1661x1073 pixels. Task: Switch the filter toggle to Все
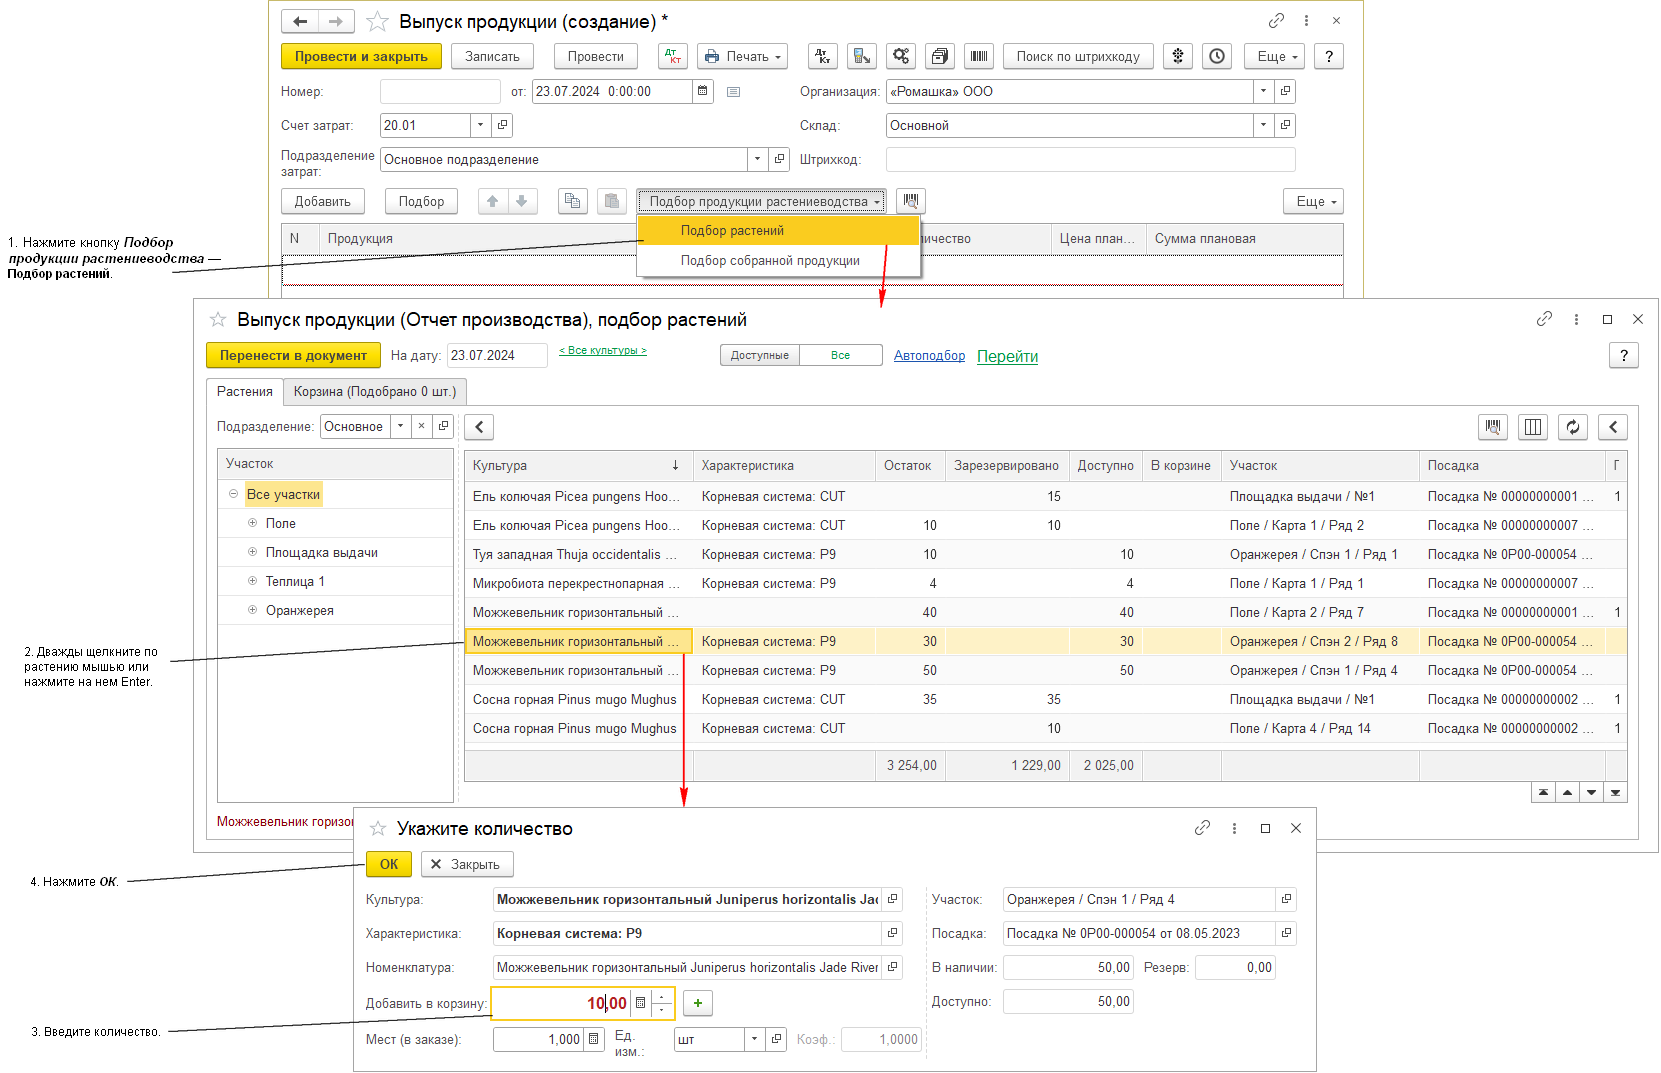[x=840, y=355]
